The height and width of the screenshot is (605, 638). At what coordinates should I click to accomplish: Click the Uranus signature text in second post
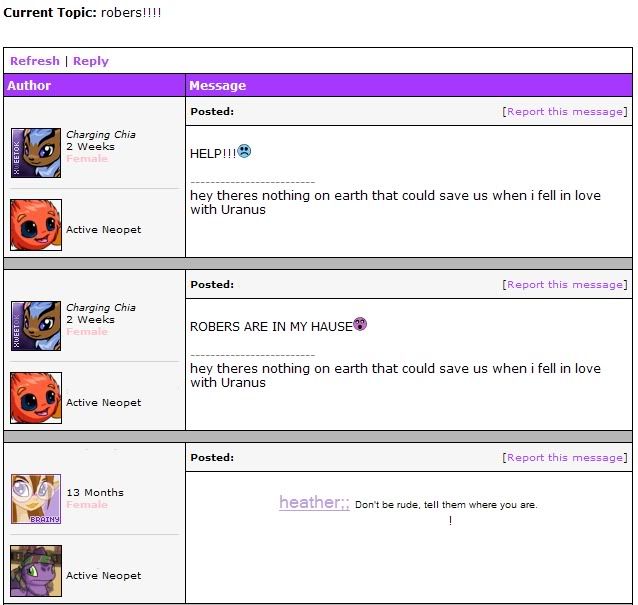[395, 375]
